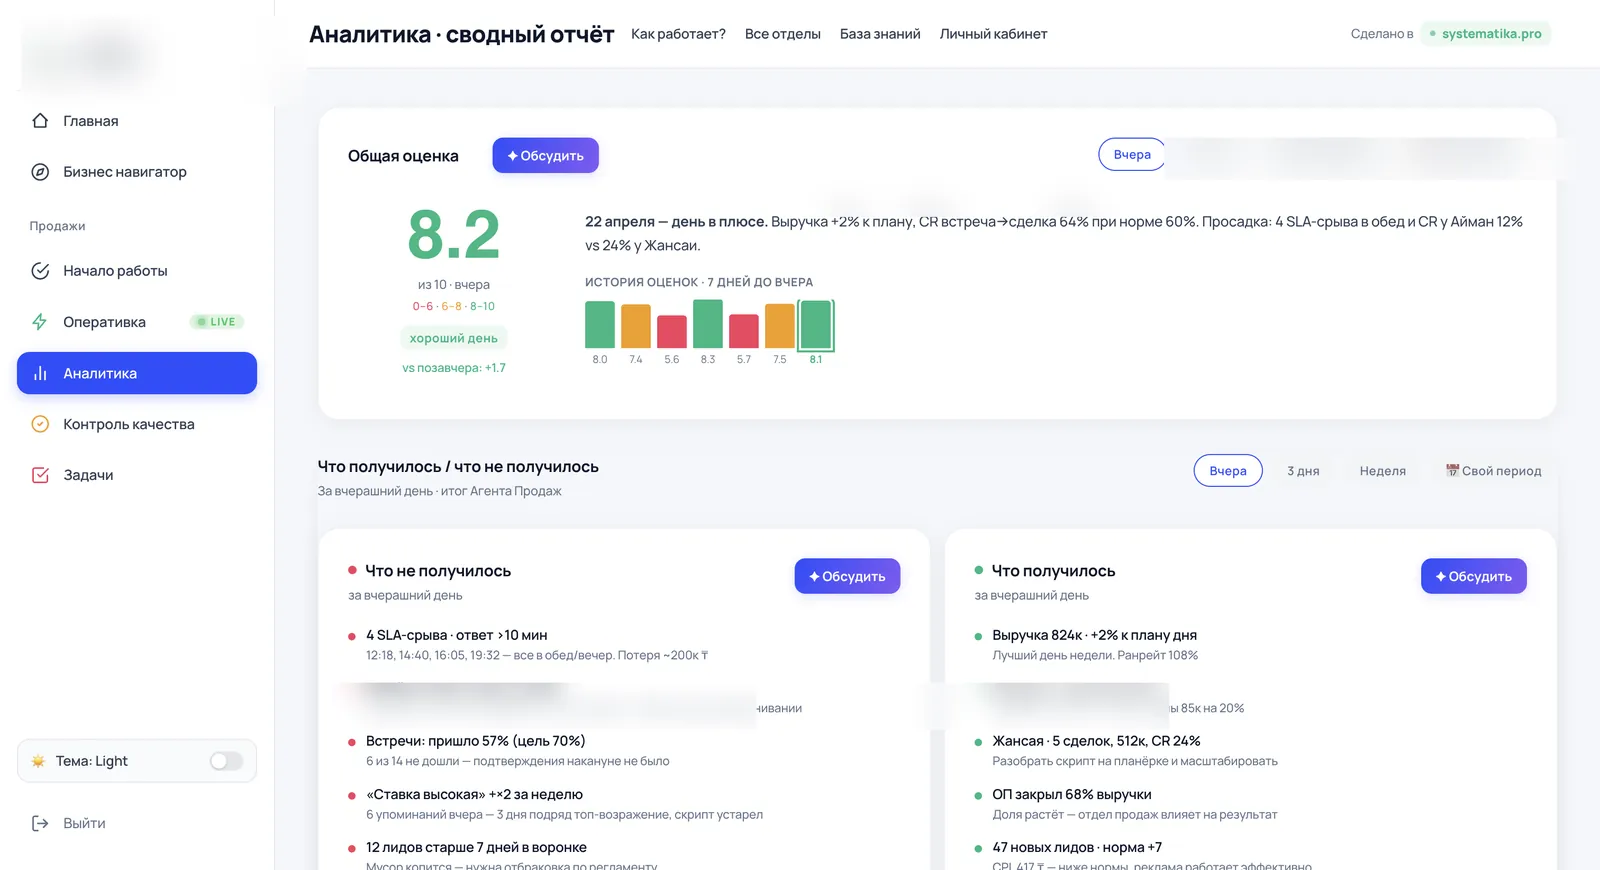Click the red history bar labeled 5.7
Screen dimensions: 1600x870
[x=744, y=331]
